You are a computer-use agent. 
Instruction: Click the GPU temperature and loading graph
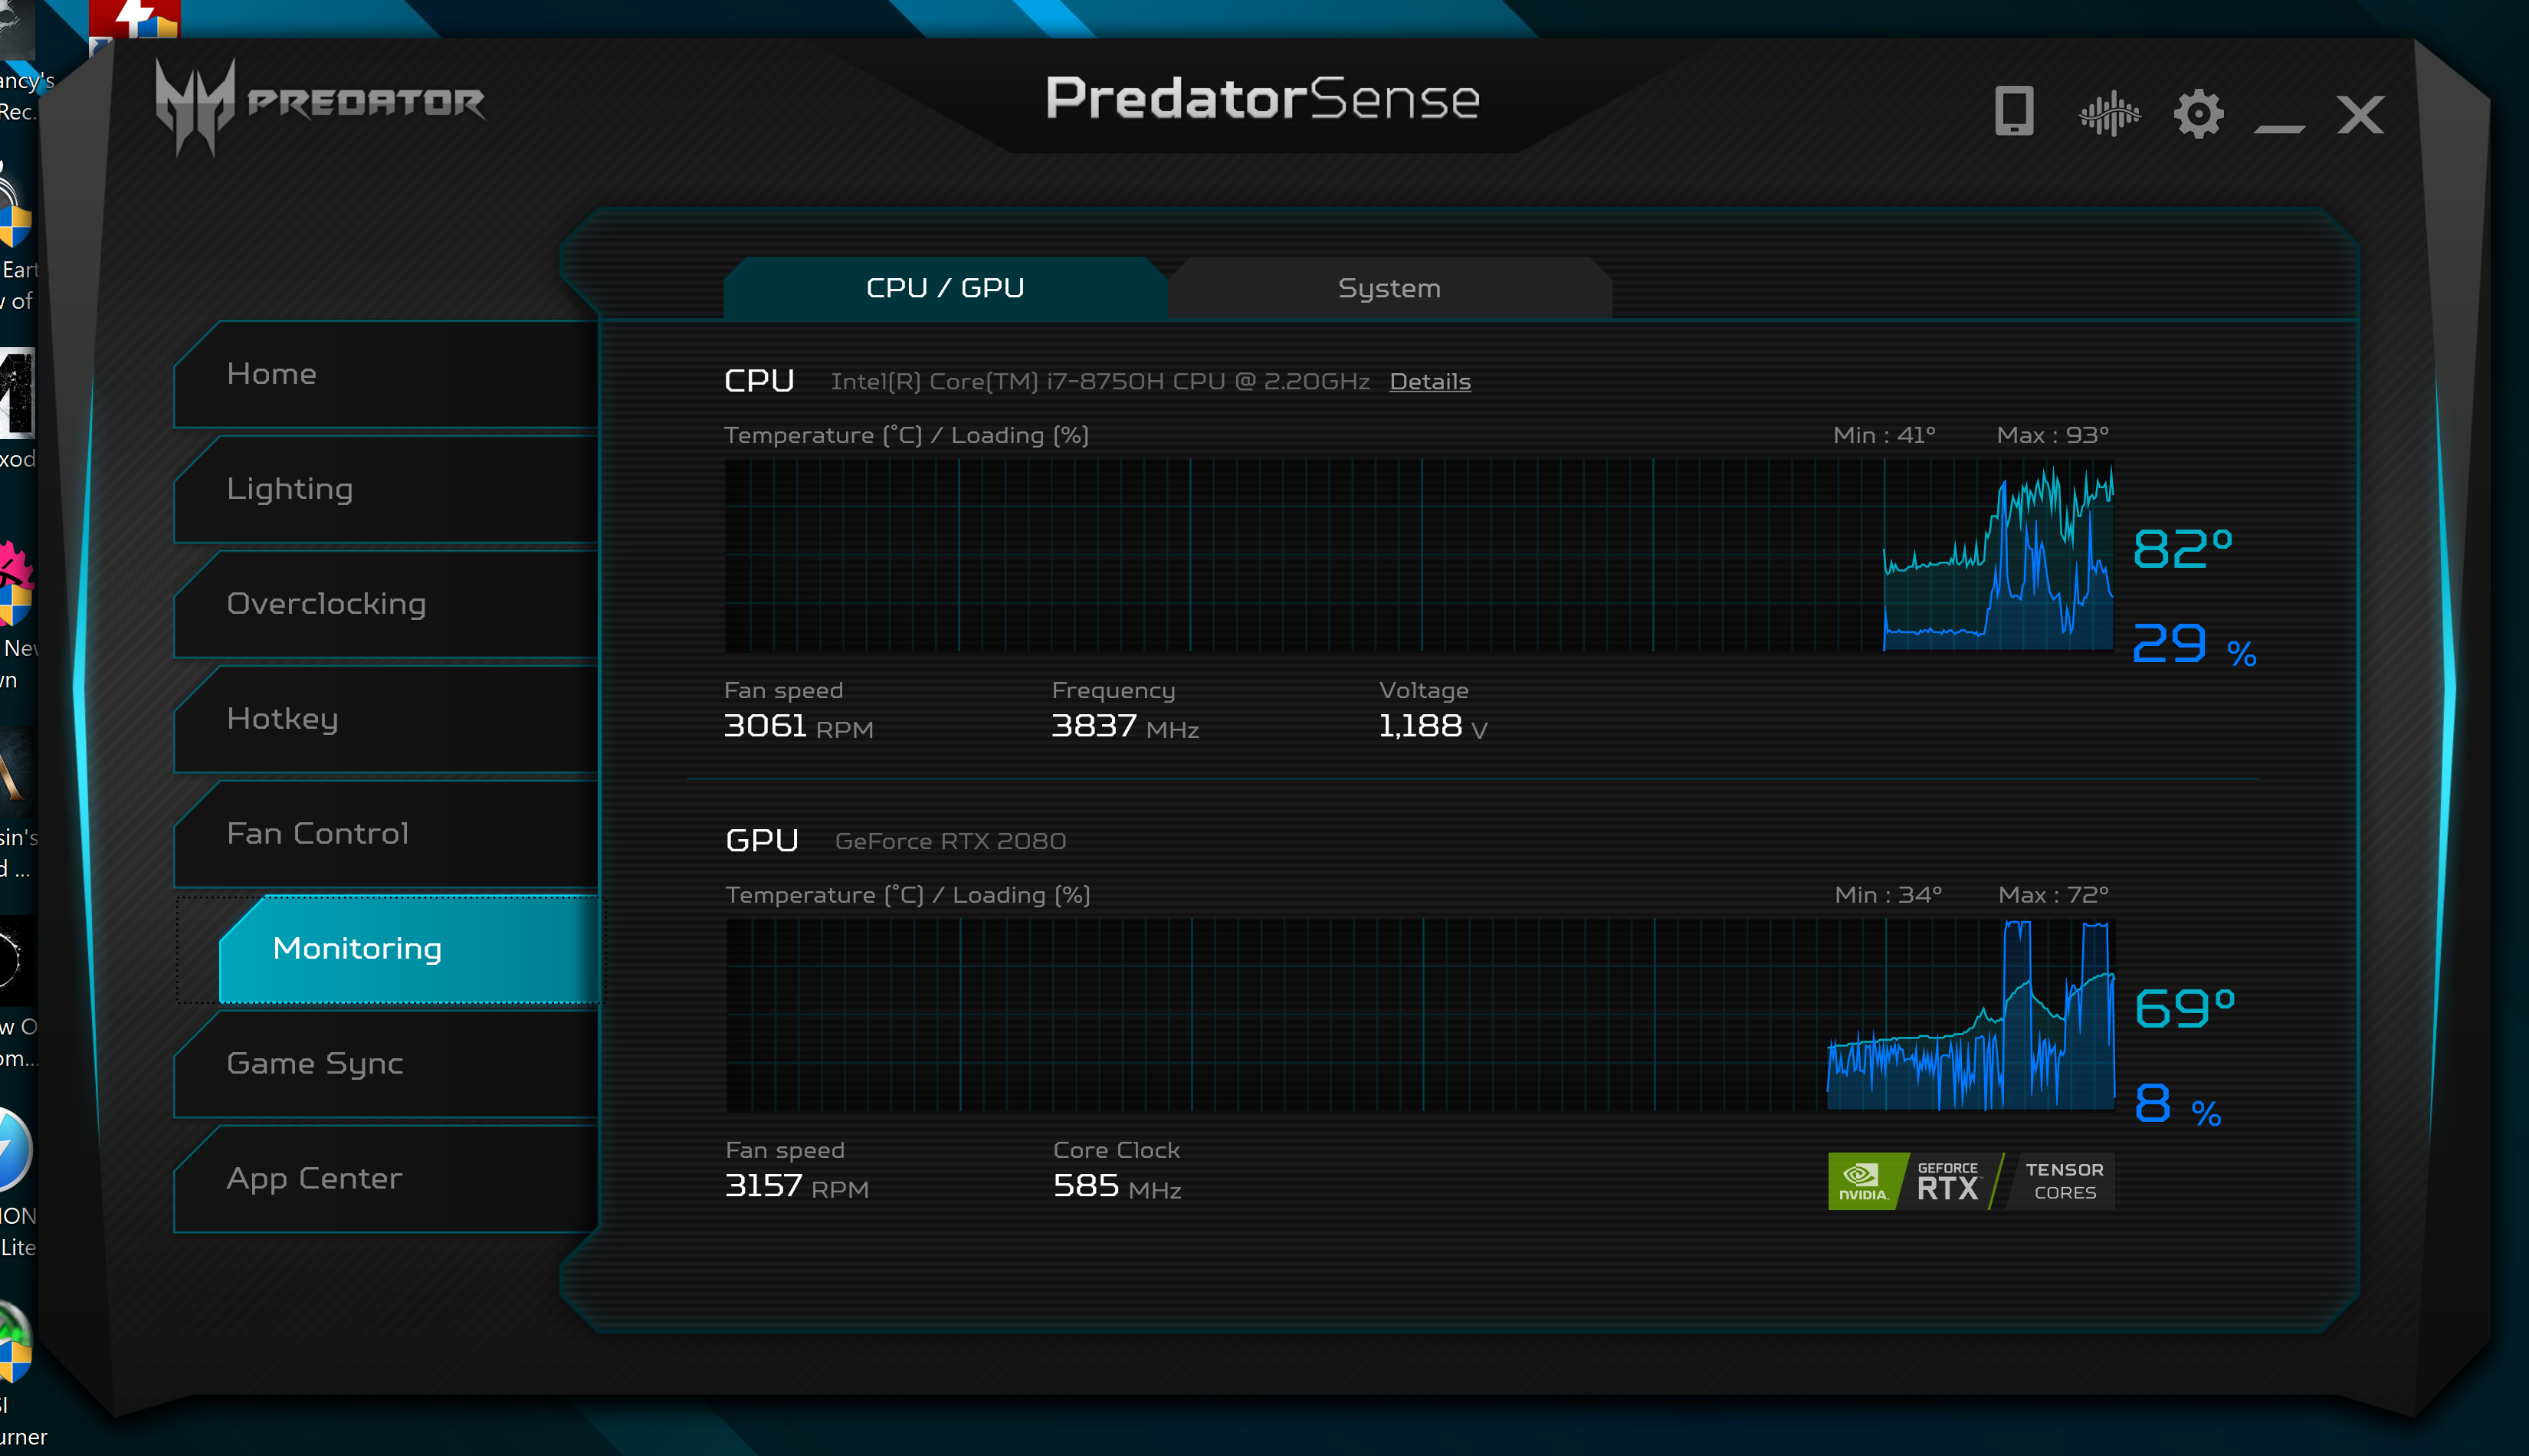[1420, 1015]
